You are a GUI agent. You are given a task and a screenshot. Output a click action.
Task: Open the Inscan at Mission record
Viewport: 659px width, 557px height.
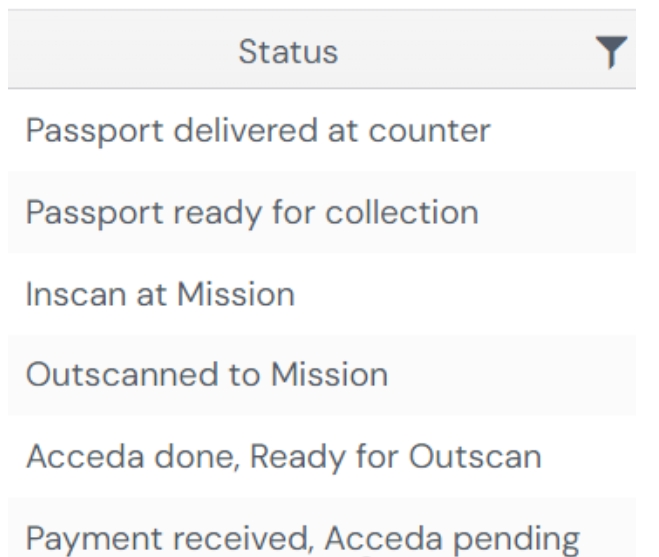coord(160,295)
